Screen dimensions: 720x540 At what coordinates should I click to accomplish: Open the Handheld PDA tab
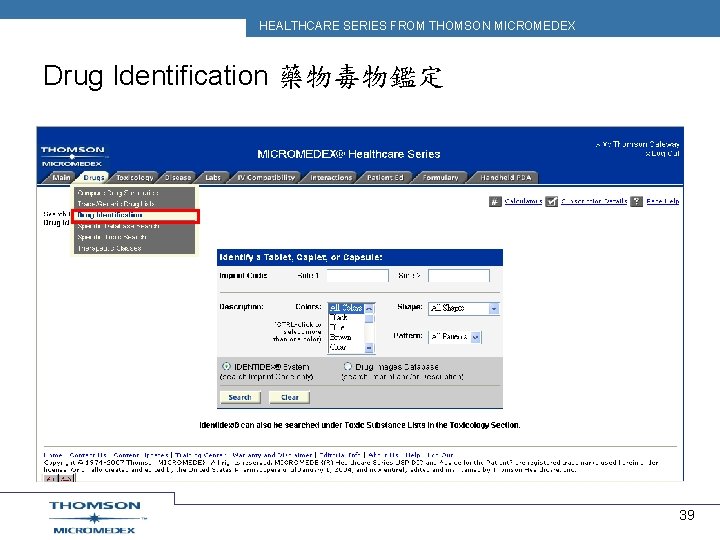click(x=506, y=177)
